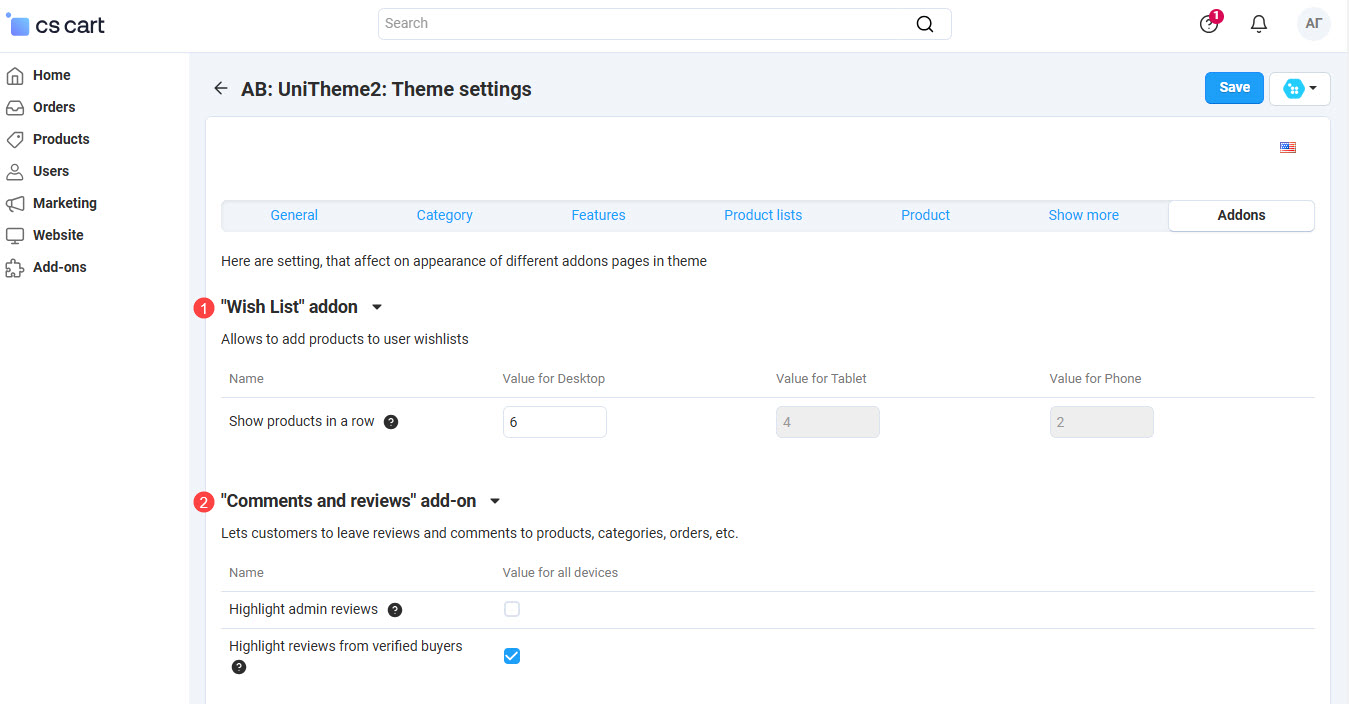
Task: Click "Highlight admin reviews" label
Action: coord(304,609)
